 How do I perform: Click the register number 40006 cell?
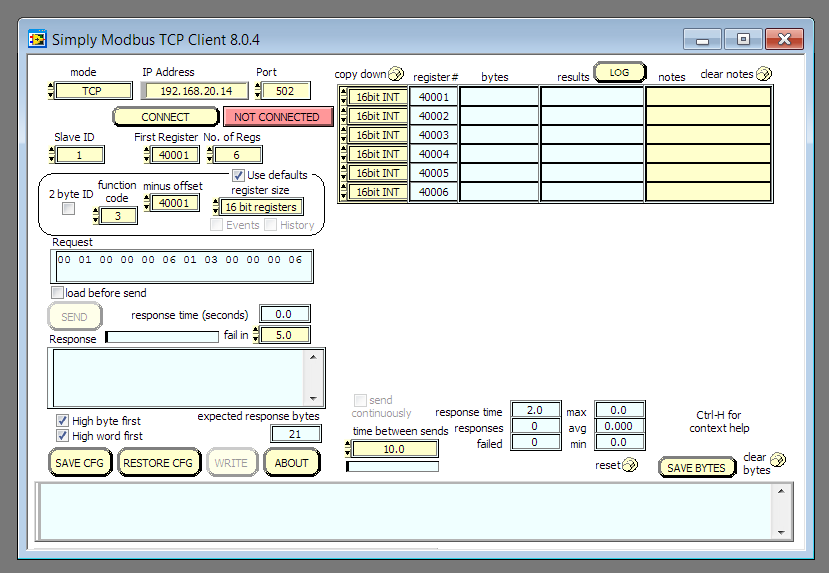click(x=434, y=192)
